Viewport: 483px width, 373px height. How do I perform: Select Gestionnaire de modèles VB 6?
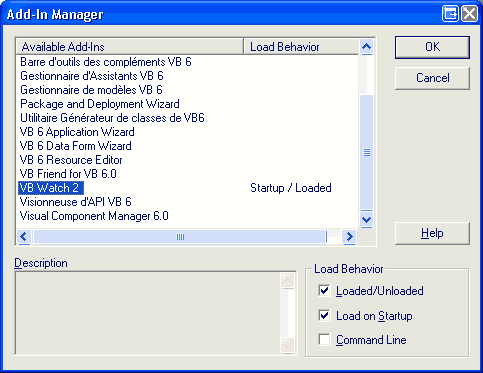pyautogui.click(x=91, y=90)
